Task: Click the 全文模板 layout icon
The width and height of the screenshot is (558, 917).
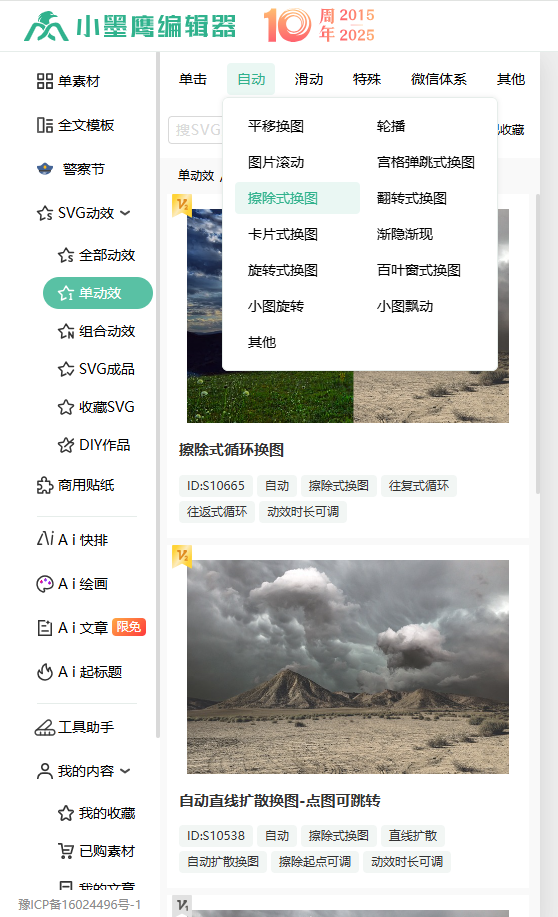Action: coord(45,125)
